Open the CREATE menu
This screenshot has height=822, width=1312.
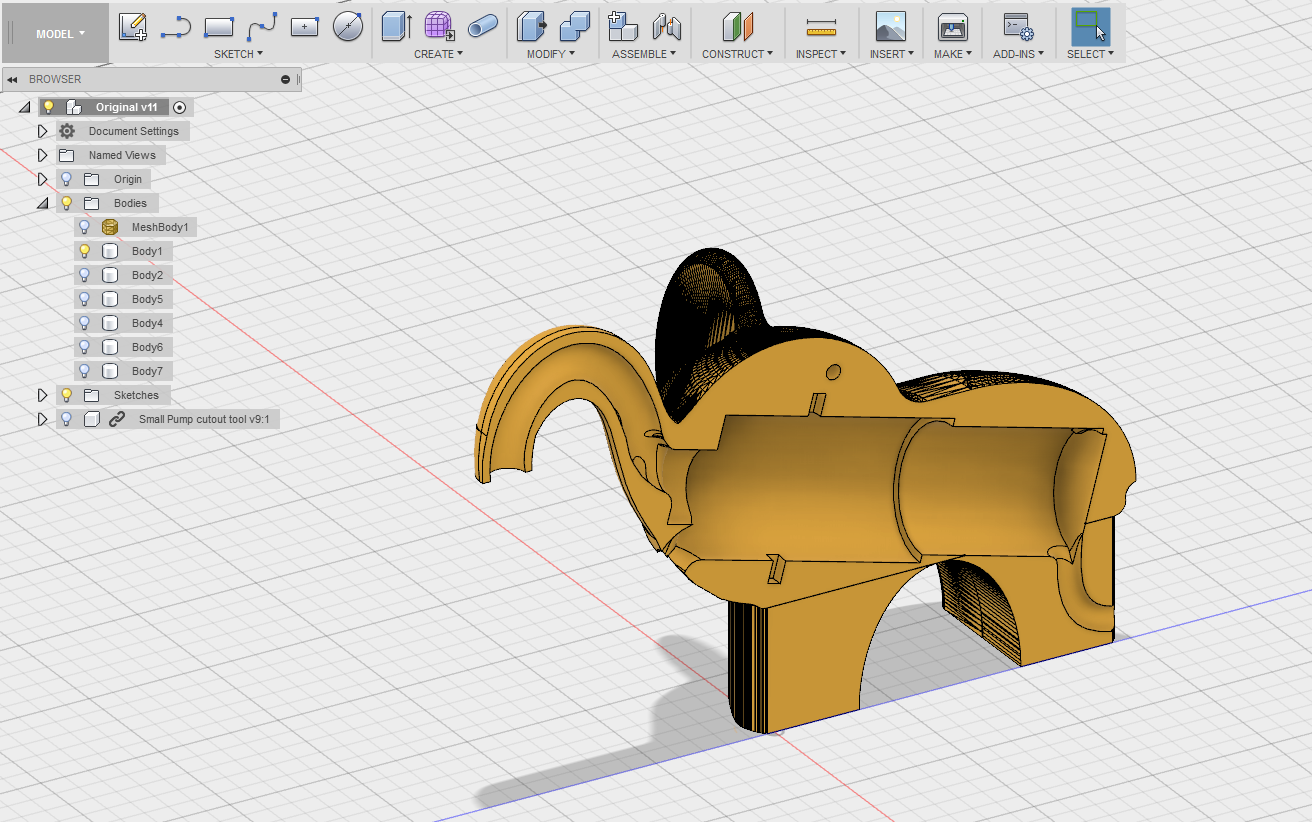439,54
